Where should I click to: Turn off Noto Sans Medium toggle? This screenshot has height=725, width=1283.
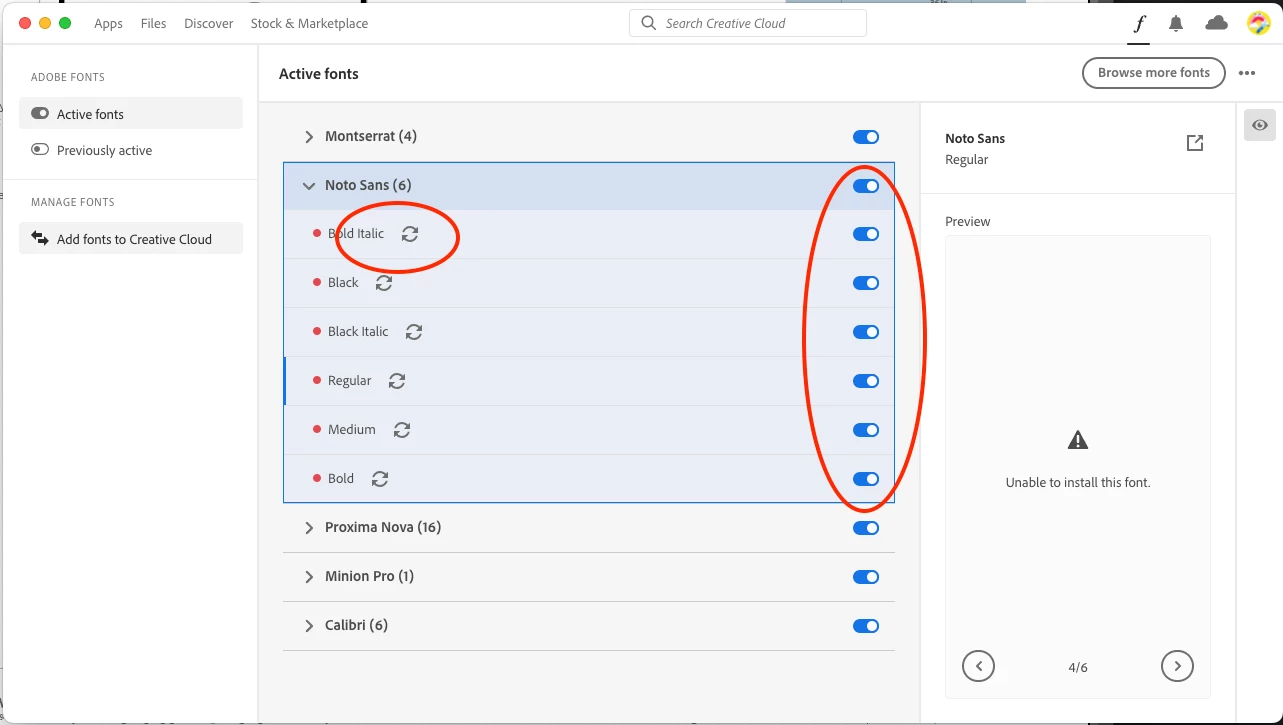pos(866,430)
